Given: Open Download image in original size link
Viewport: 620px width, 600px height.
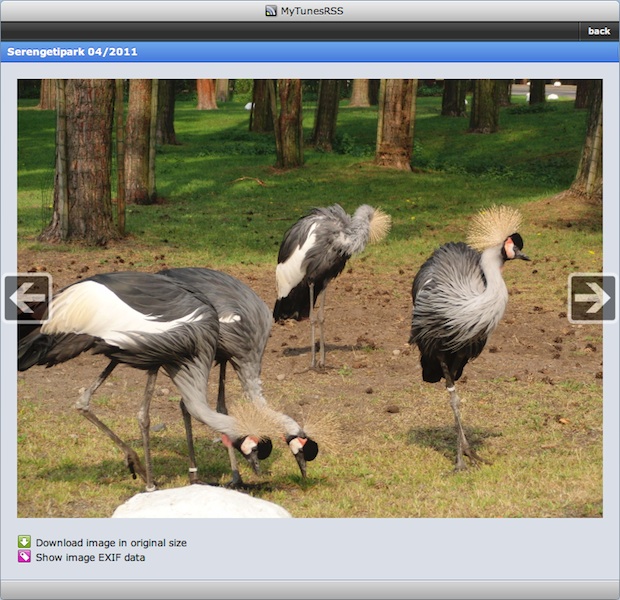Looking at the screenshot, I should (111, 543).
